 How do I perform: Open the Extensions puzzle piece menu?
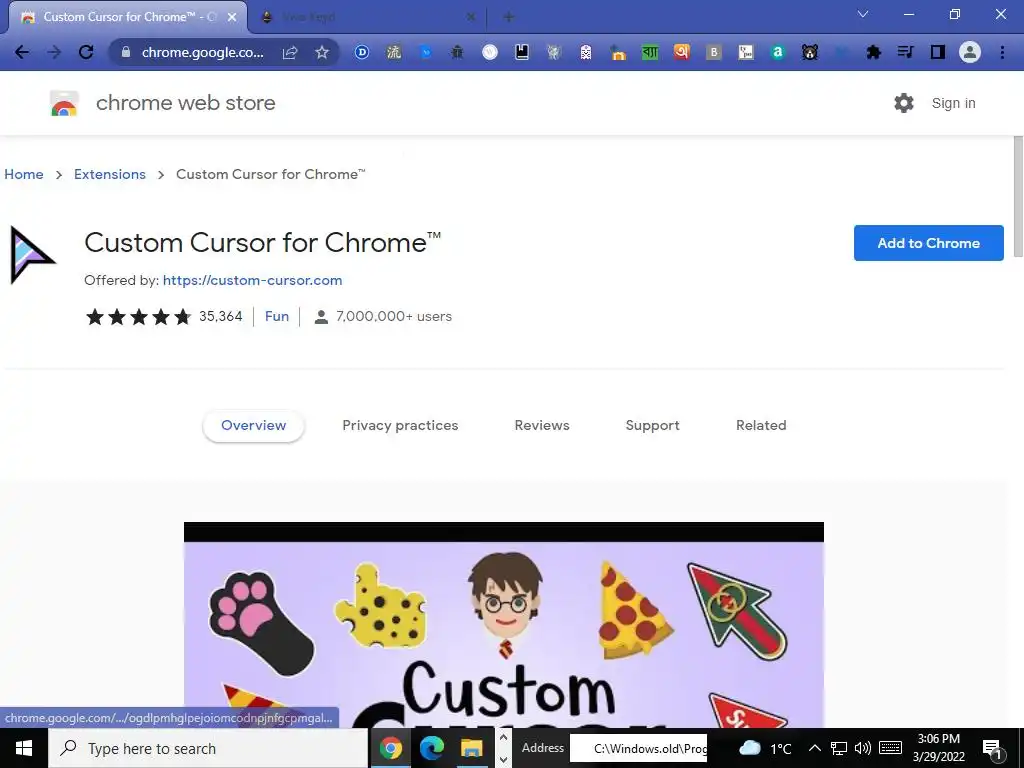874,52
